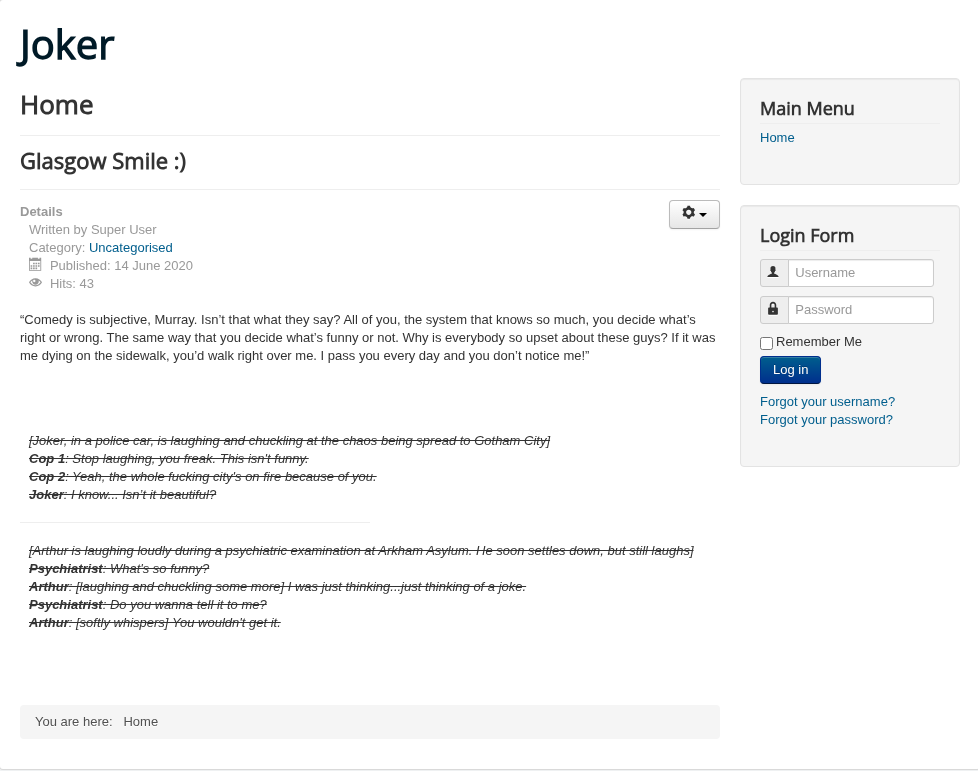978x771 pixels.
Task: Focus the Password input field
Action: coord(861,309)
